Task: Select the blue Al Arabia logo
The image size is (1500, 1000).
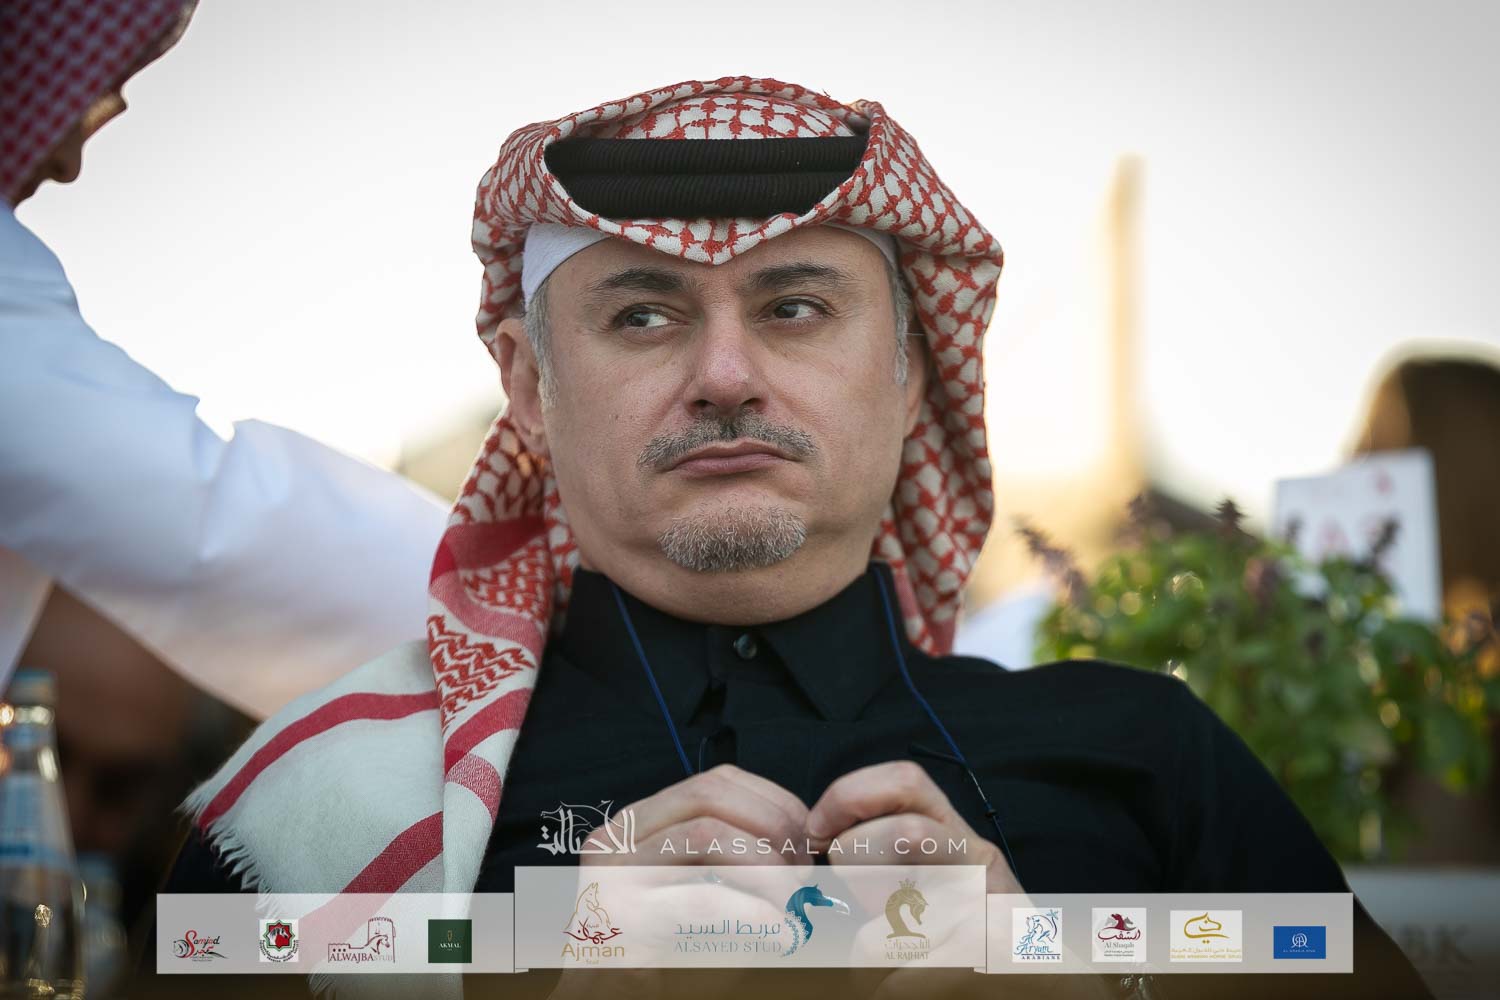Action: click(1299, 940)
